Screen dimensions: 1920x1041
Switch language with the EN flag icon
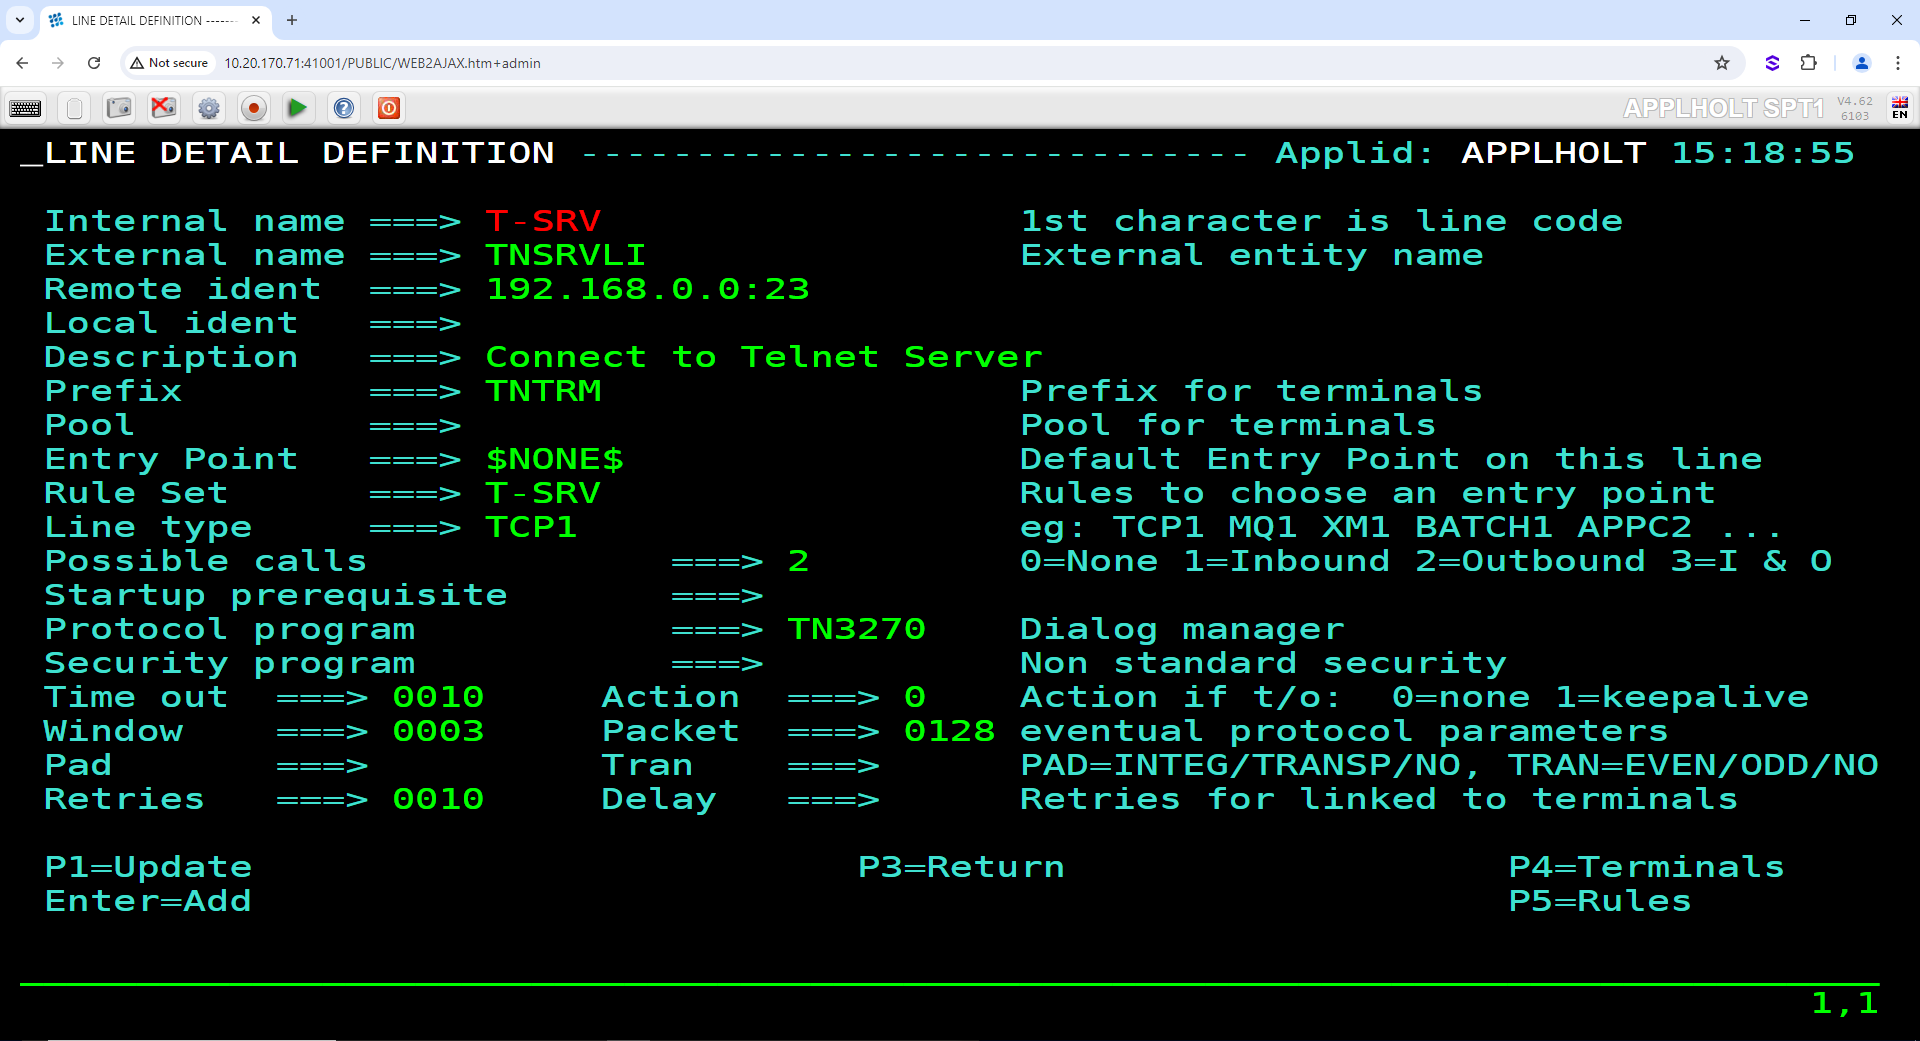[1900, 108]
